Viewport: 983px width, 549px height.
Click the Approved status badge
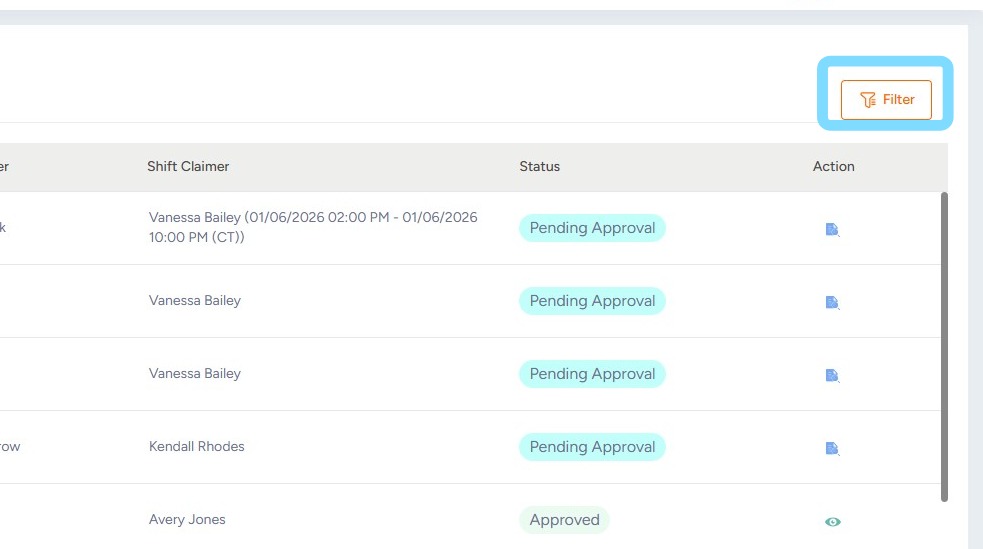564,520
